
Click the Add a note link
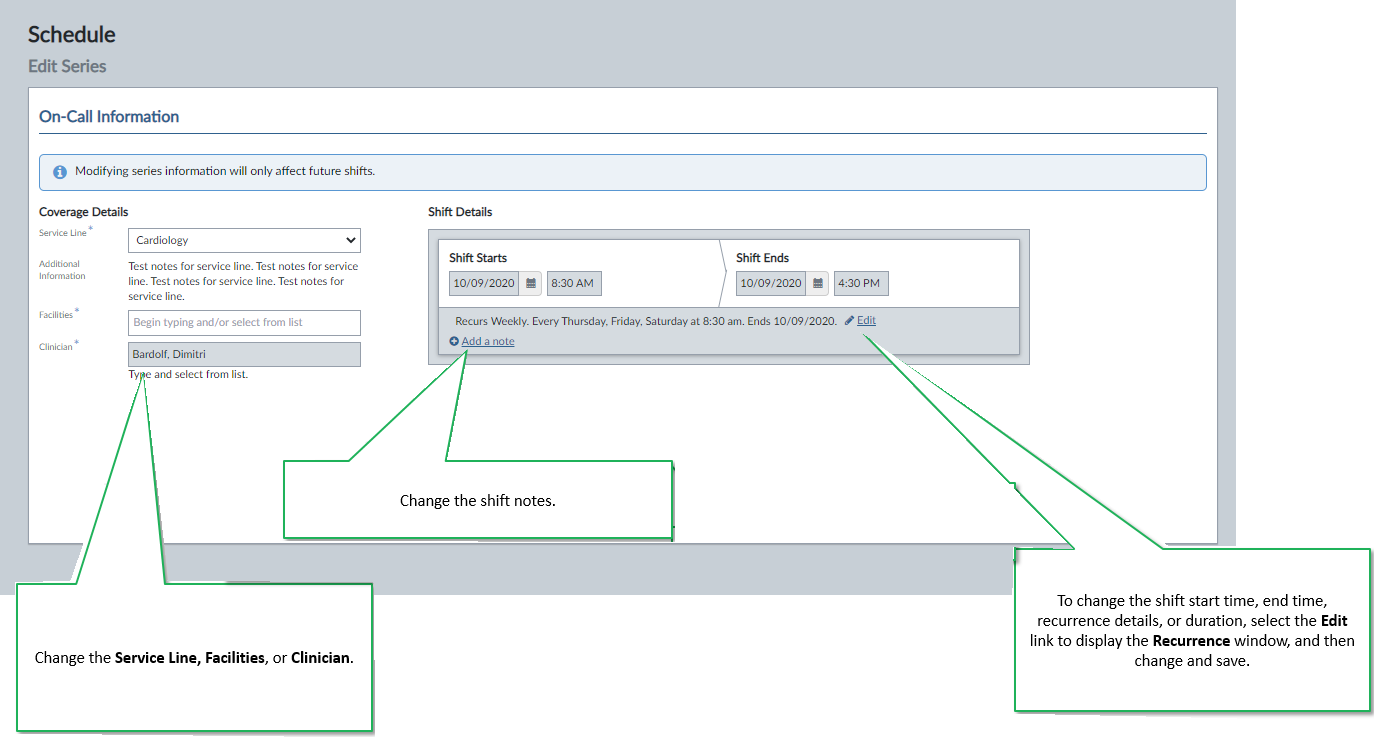[x=488, y=341]
